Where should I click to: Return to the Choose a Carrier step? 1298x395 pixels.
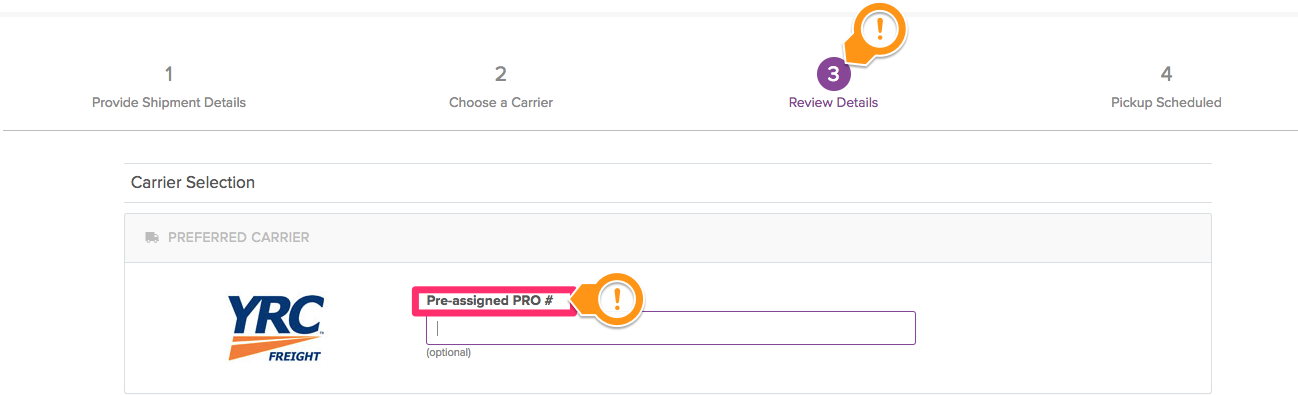click(x=501, y=102)
